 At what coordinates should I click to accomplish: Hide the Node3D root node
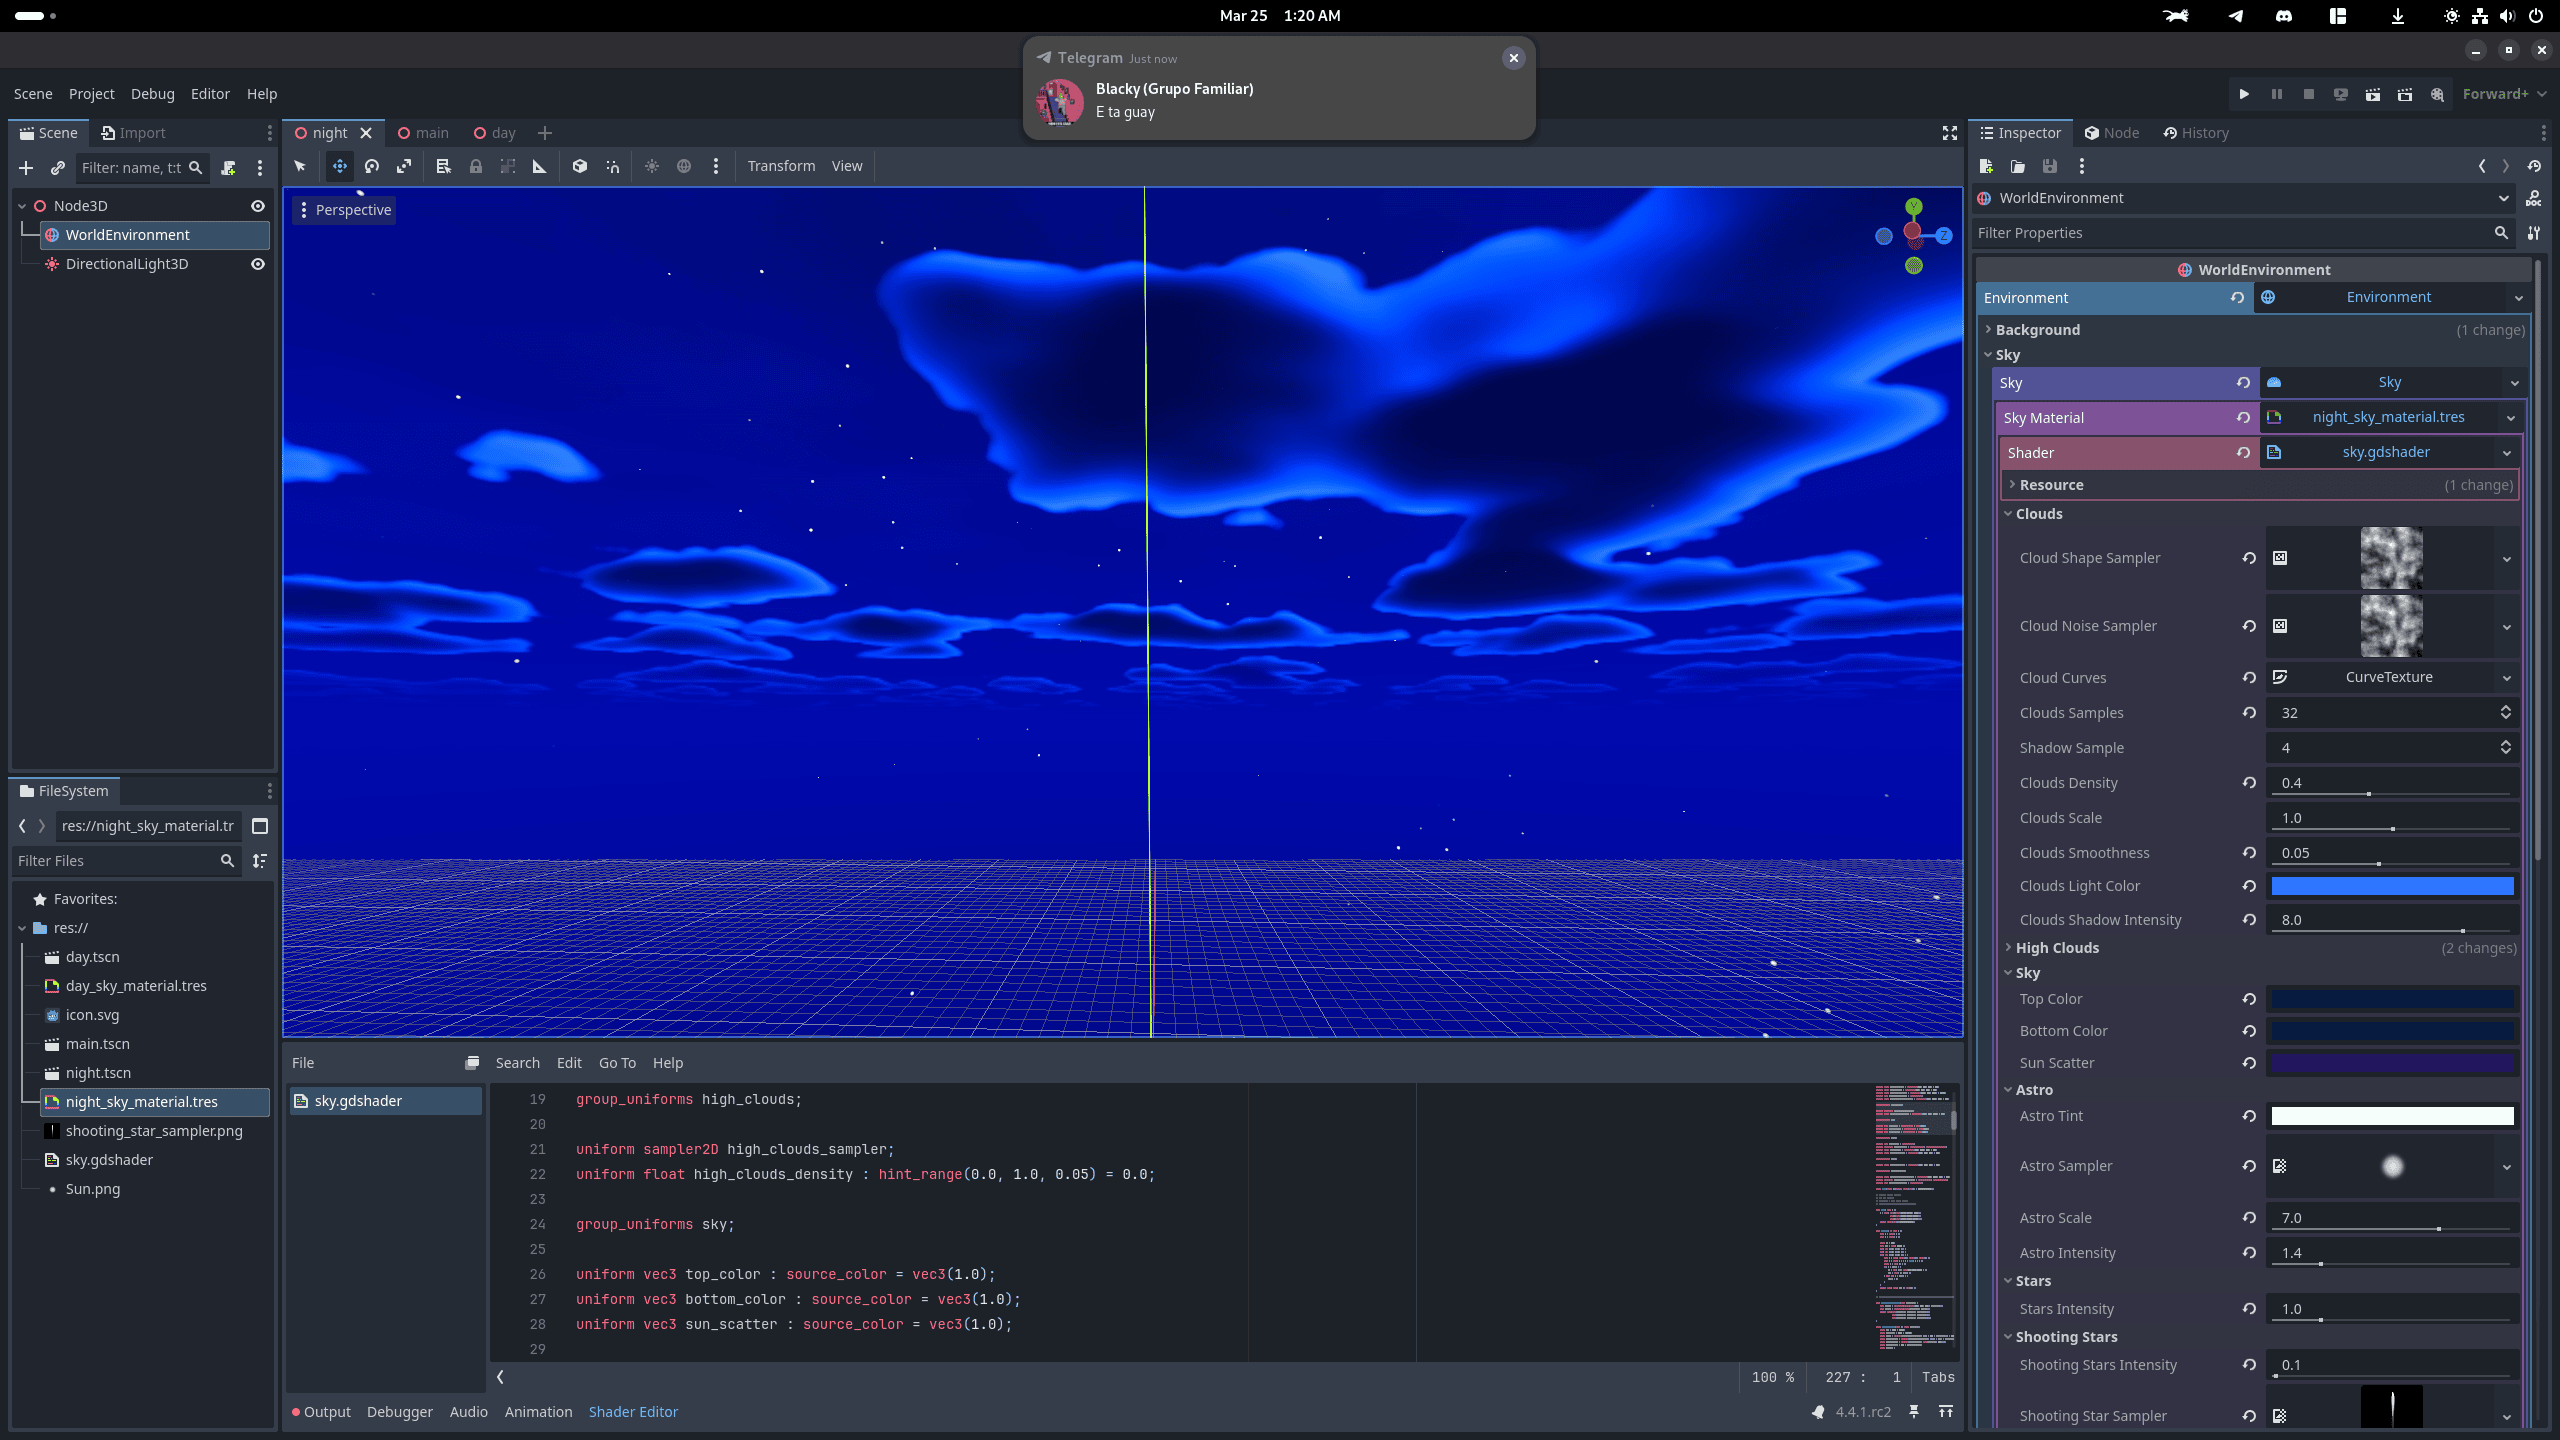point(258,206)
